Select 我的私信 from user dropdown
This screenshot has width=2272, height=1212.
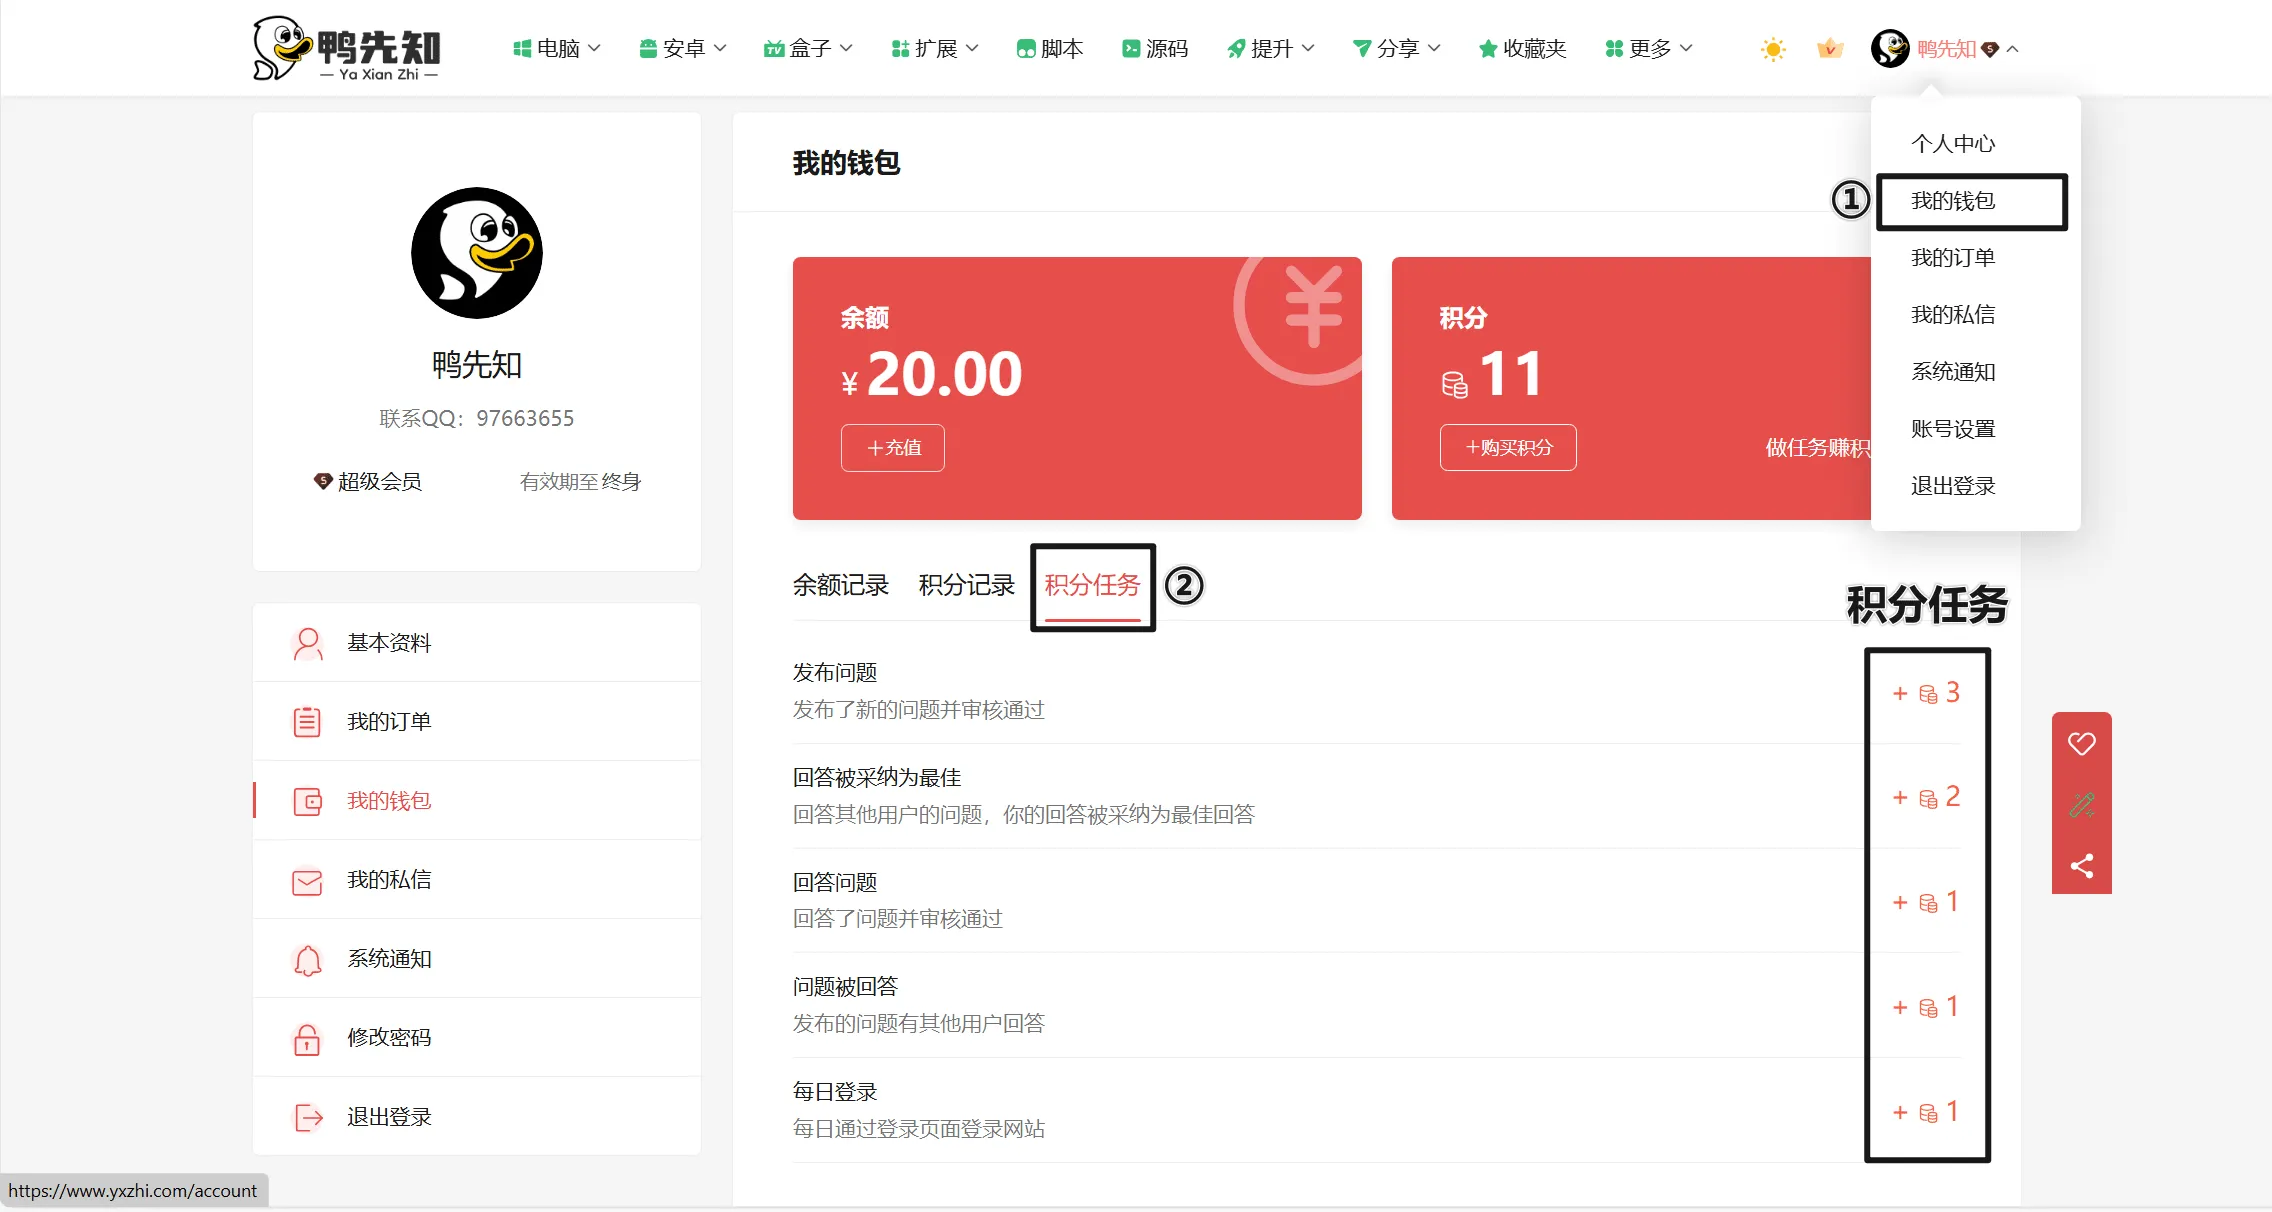[x=1953, y=315]
